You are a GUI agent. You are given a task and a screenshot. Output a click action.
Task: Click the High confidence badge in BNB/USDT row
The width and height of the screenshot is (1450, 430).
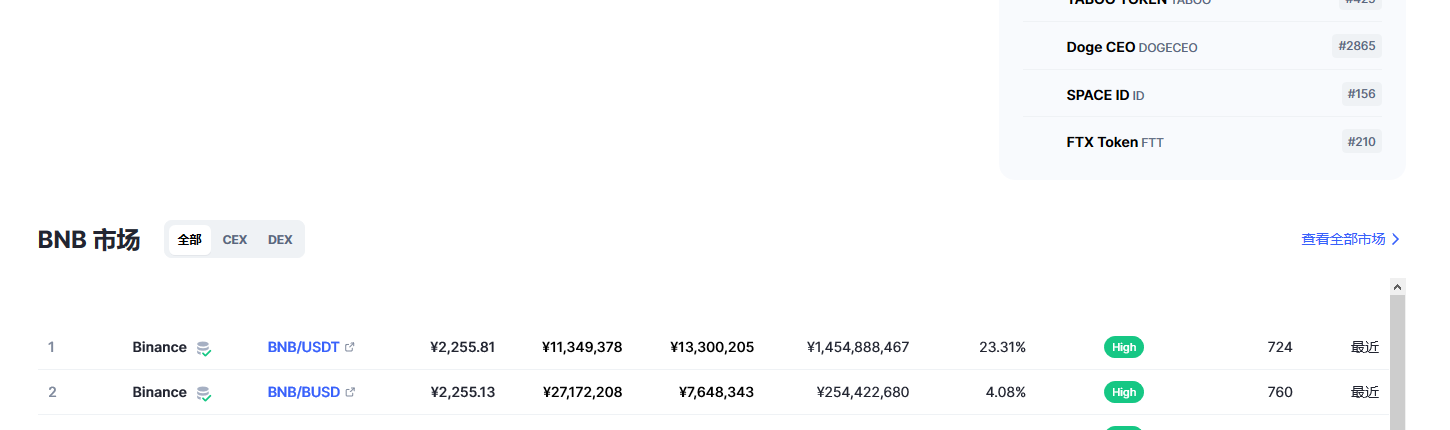(1124, 347)
